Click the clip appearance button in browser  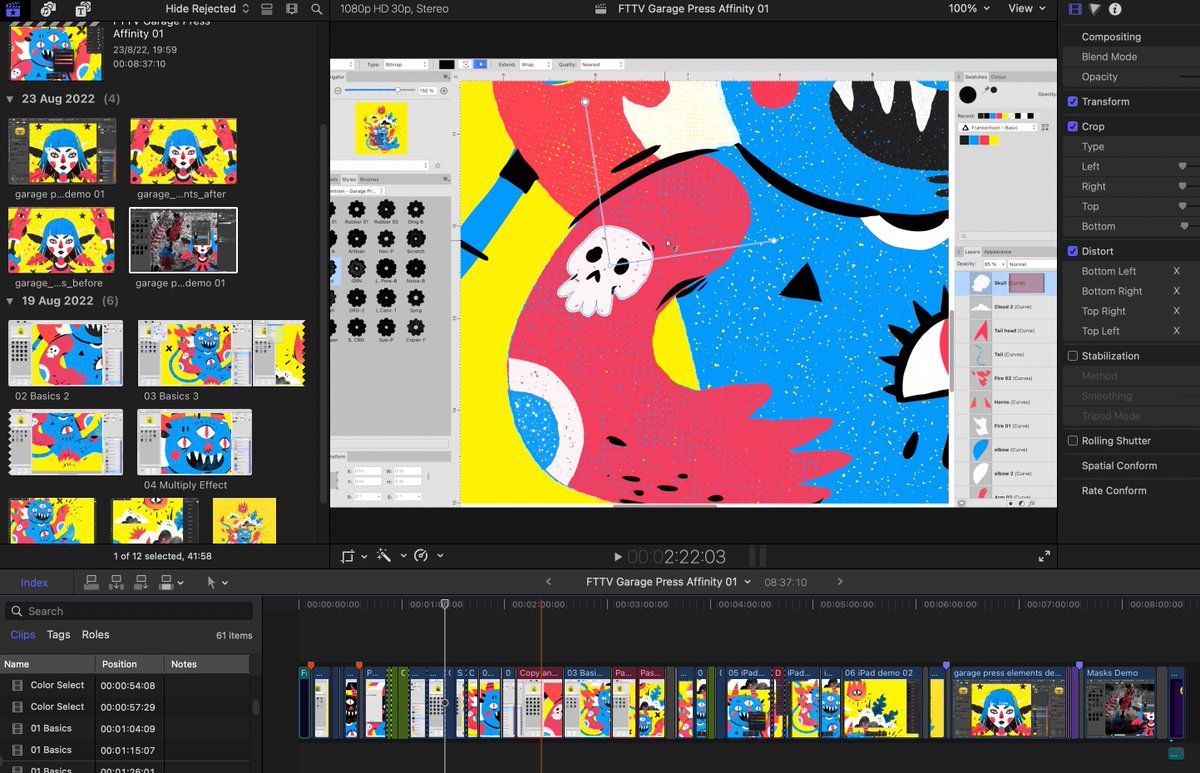point(266,8)
